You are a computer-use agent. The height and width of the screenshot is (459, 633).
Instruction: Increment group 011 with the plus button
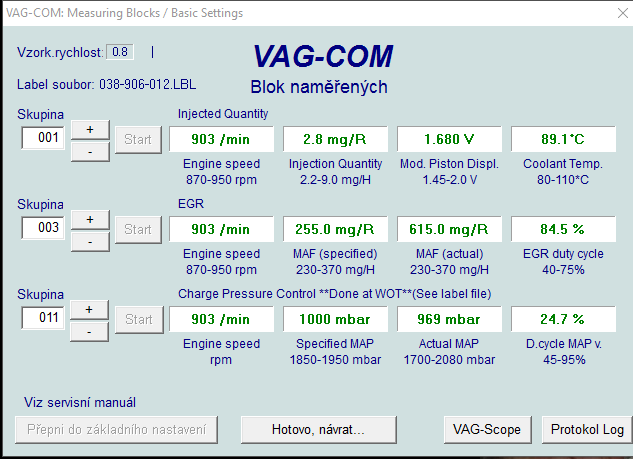[x=89, y=310]
